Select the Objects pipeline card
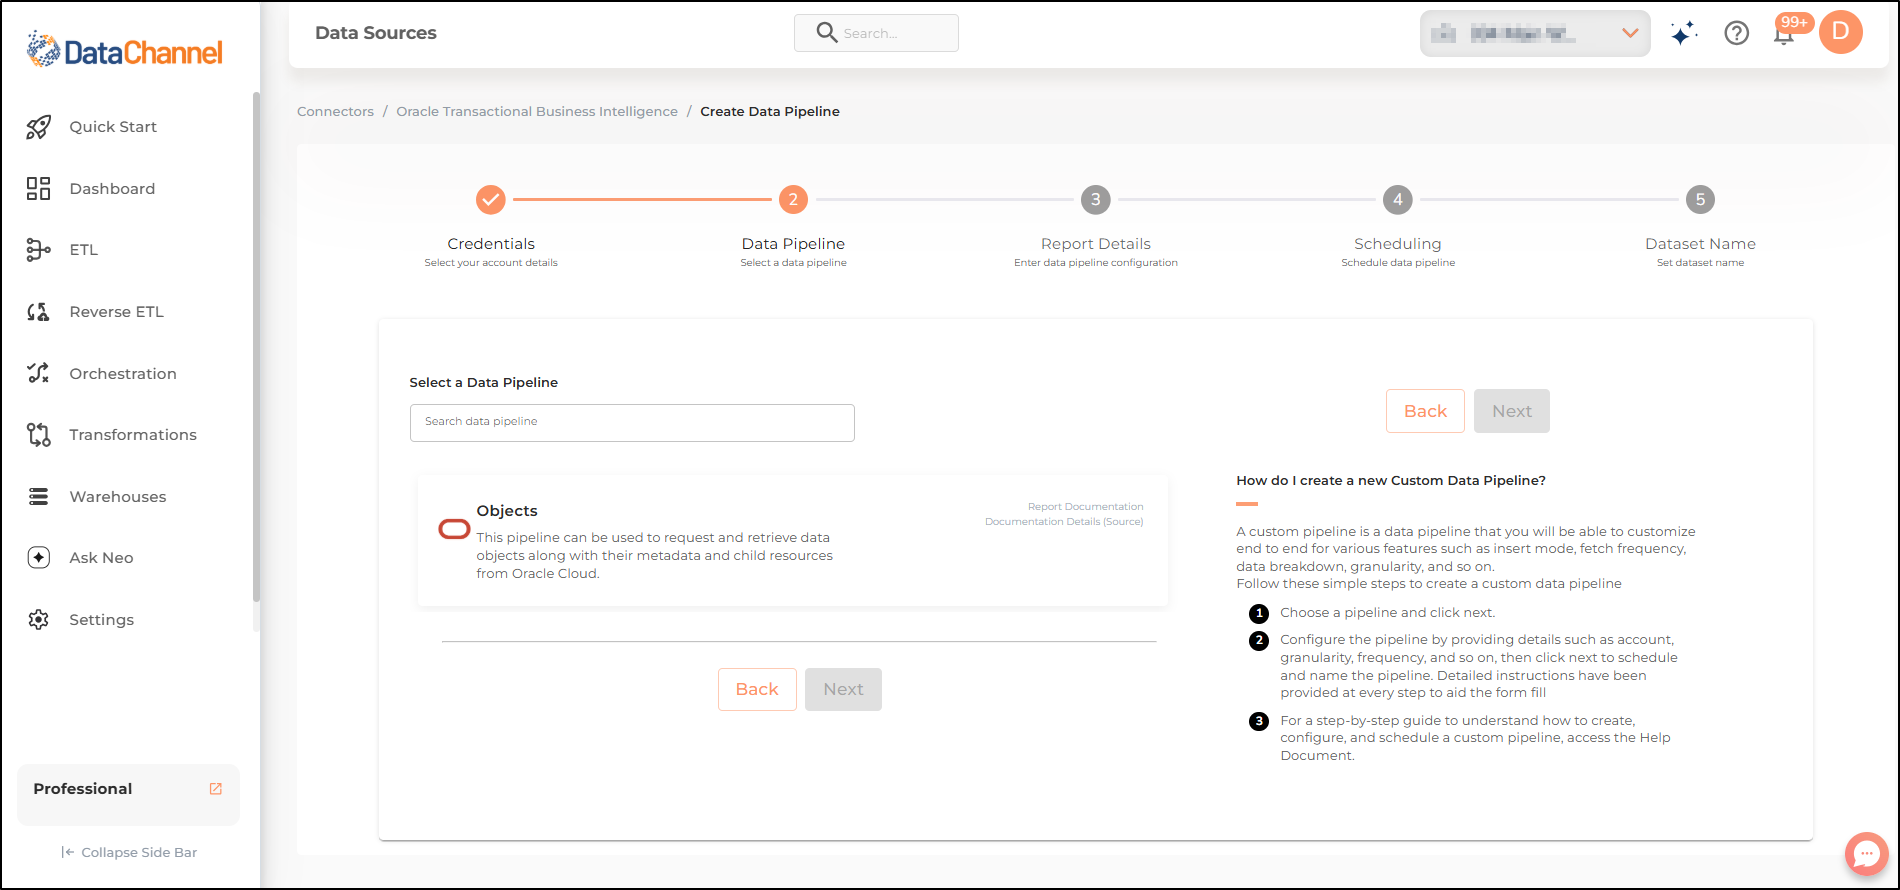Viewport: 1900px width, 890px height. [x=793, y=541]
